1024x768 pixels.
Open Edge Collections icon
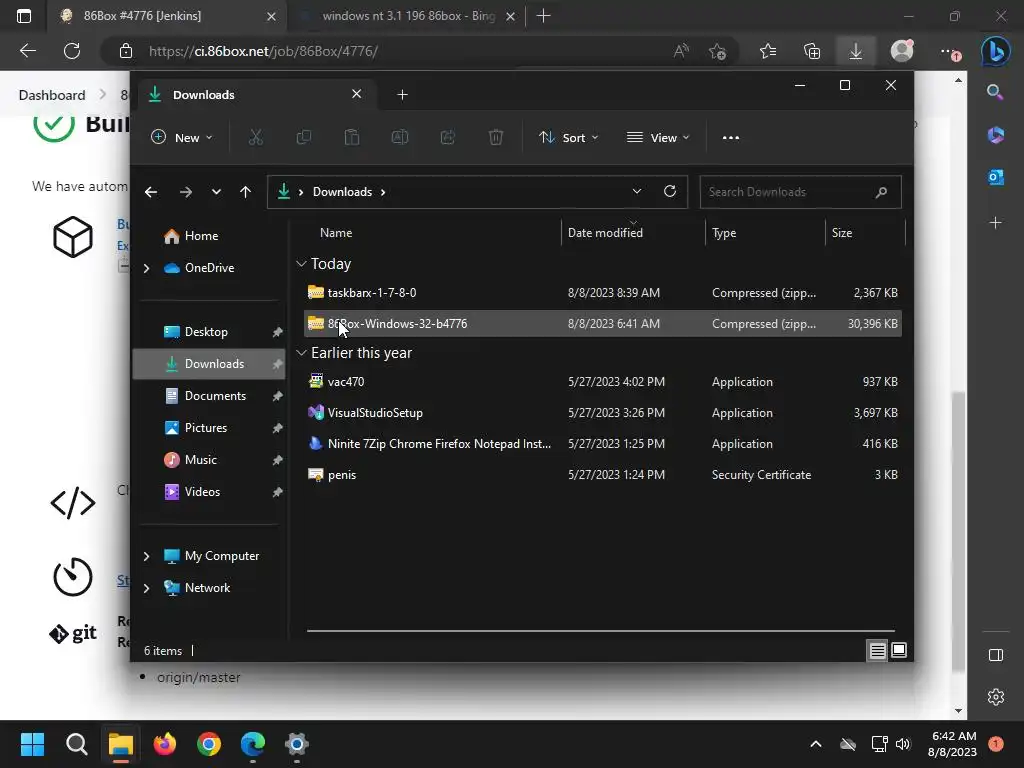coord(812,51)
